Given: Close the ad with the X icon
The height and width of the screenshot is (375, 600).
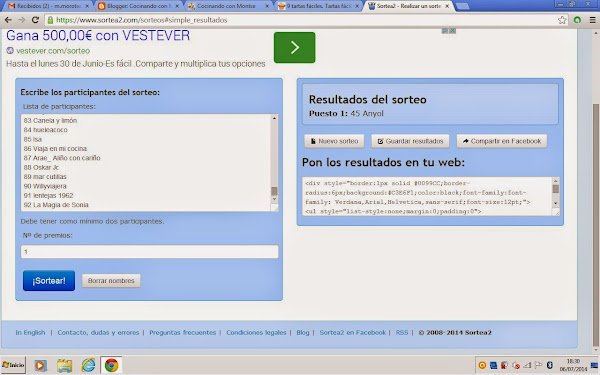Looking at the screenshot, I should tap(453, 31).
